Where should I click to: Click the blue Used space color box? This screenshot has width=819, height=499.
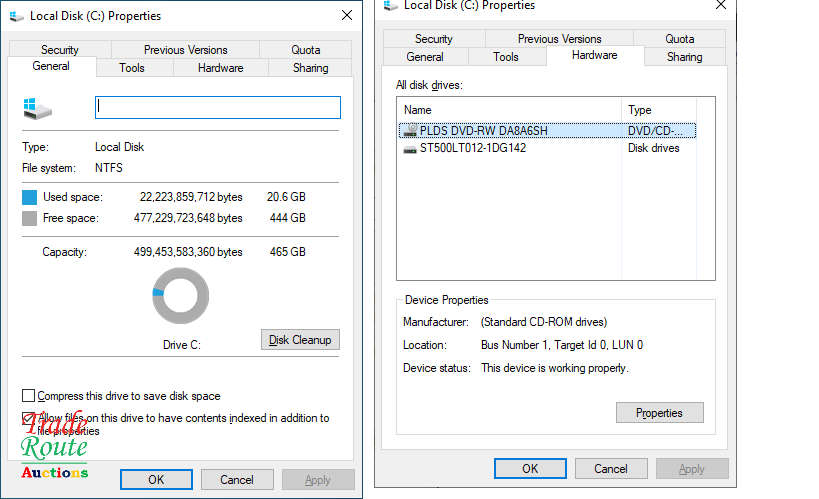pyautogui.click(x=30, y=197)
